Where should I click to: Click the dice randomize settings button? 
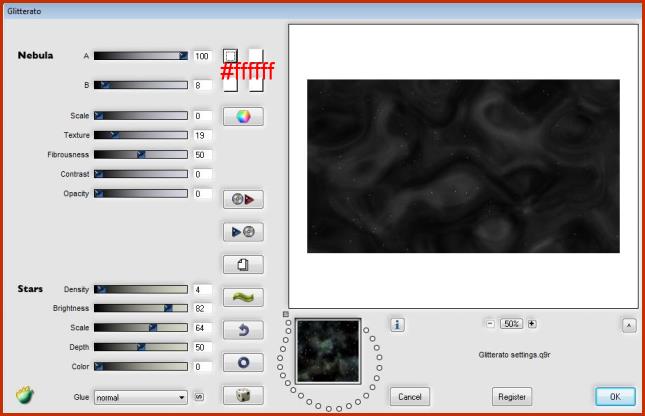click(241, 395)
